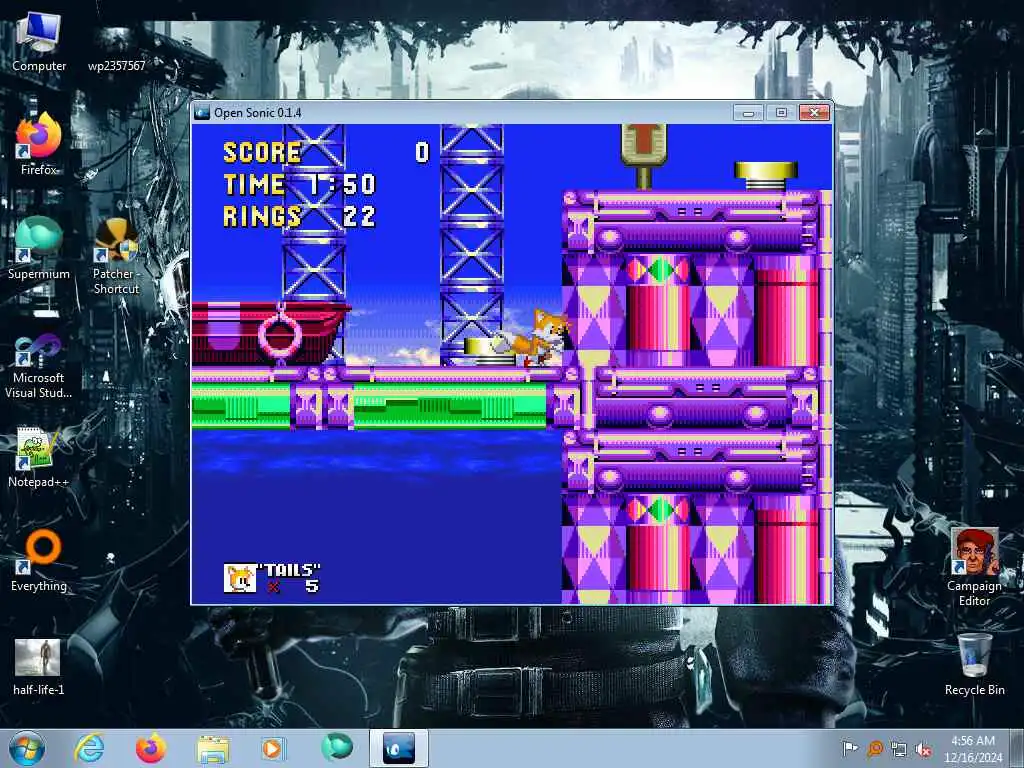Click the orange tray icon
The image size is (1024, 768).
[x=874, y=748]
